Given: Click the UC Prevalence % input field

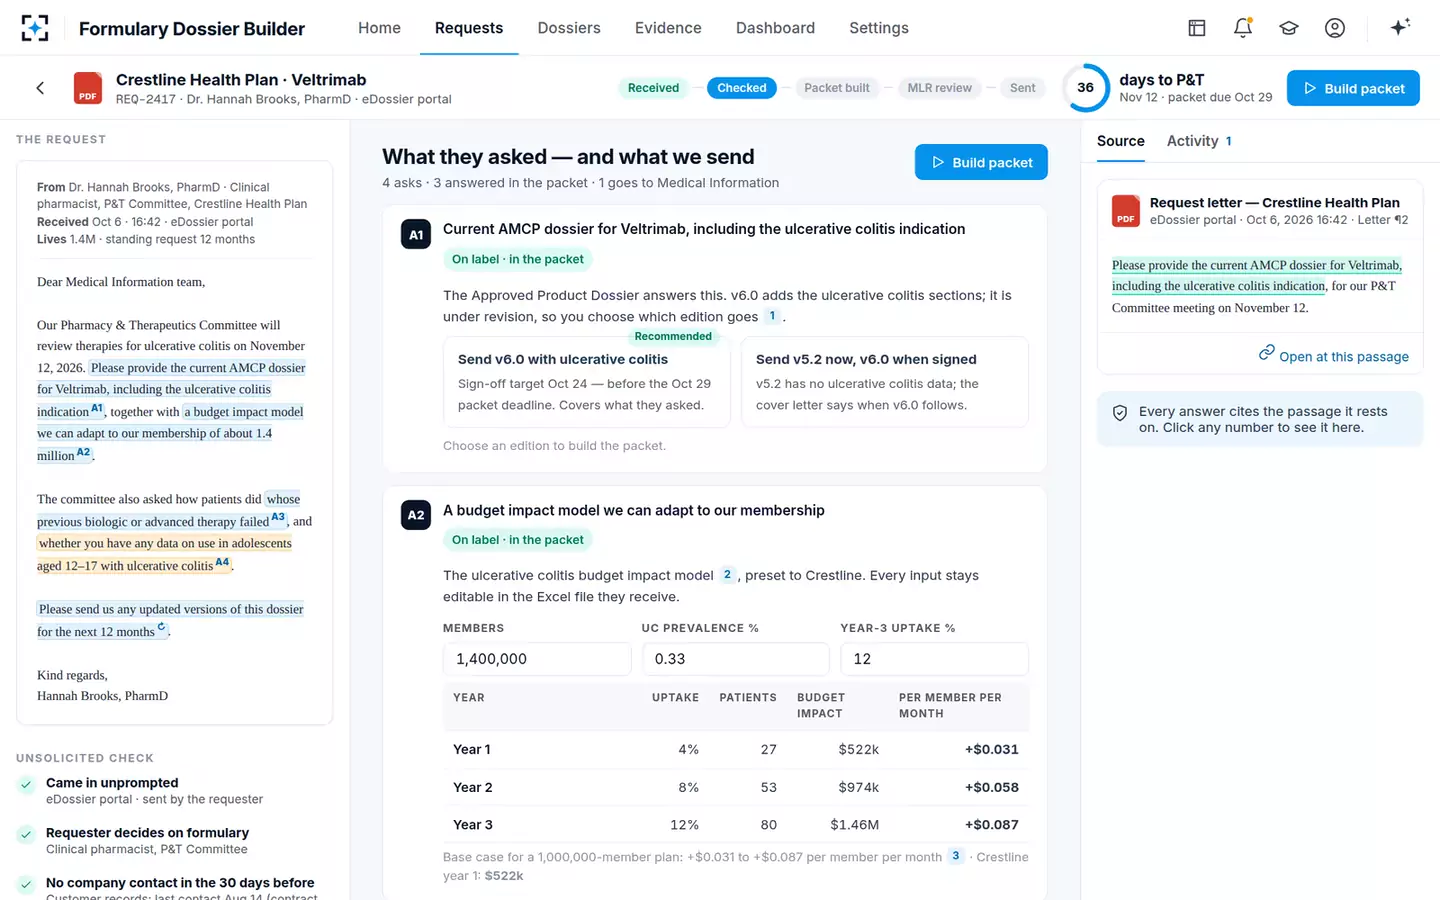Looking at the screenshot, I should point(735,659).
